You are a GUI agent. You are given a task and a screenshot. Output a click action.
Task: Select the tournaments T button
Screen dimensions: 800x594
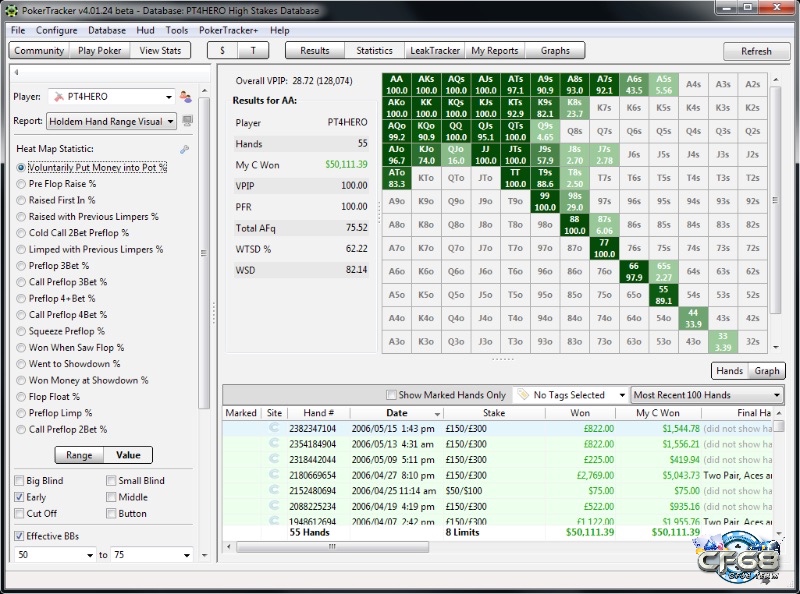coord(253,51)
